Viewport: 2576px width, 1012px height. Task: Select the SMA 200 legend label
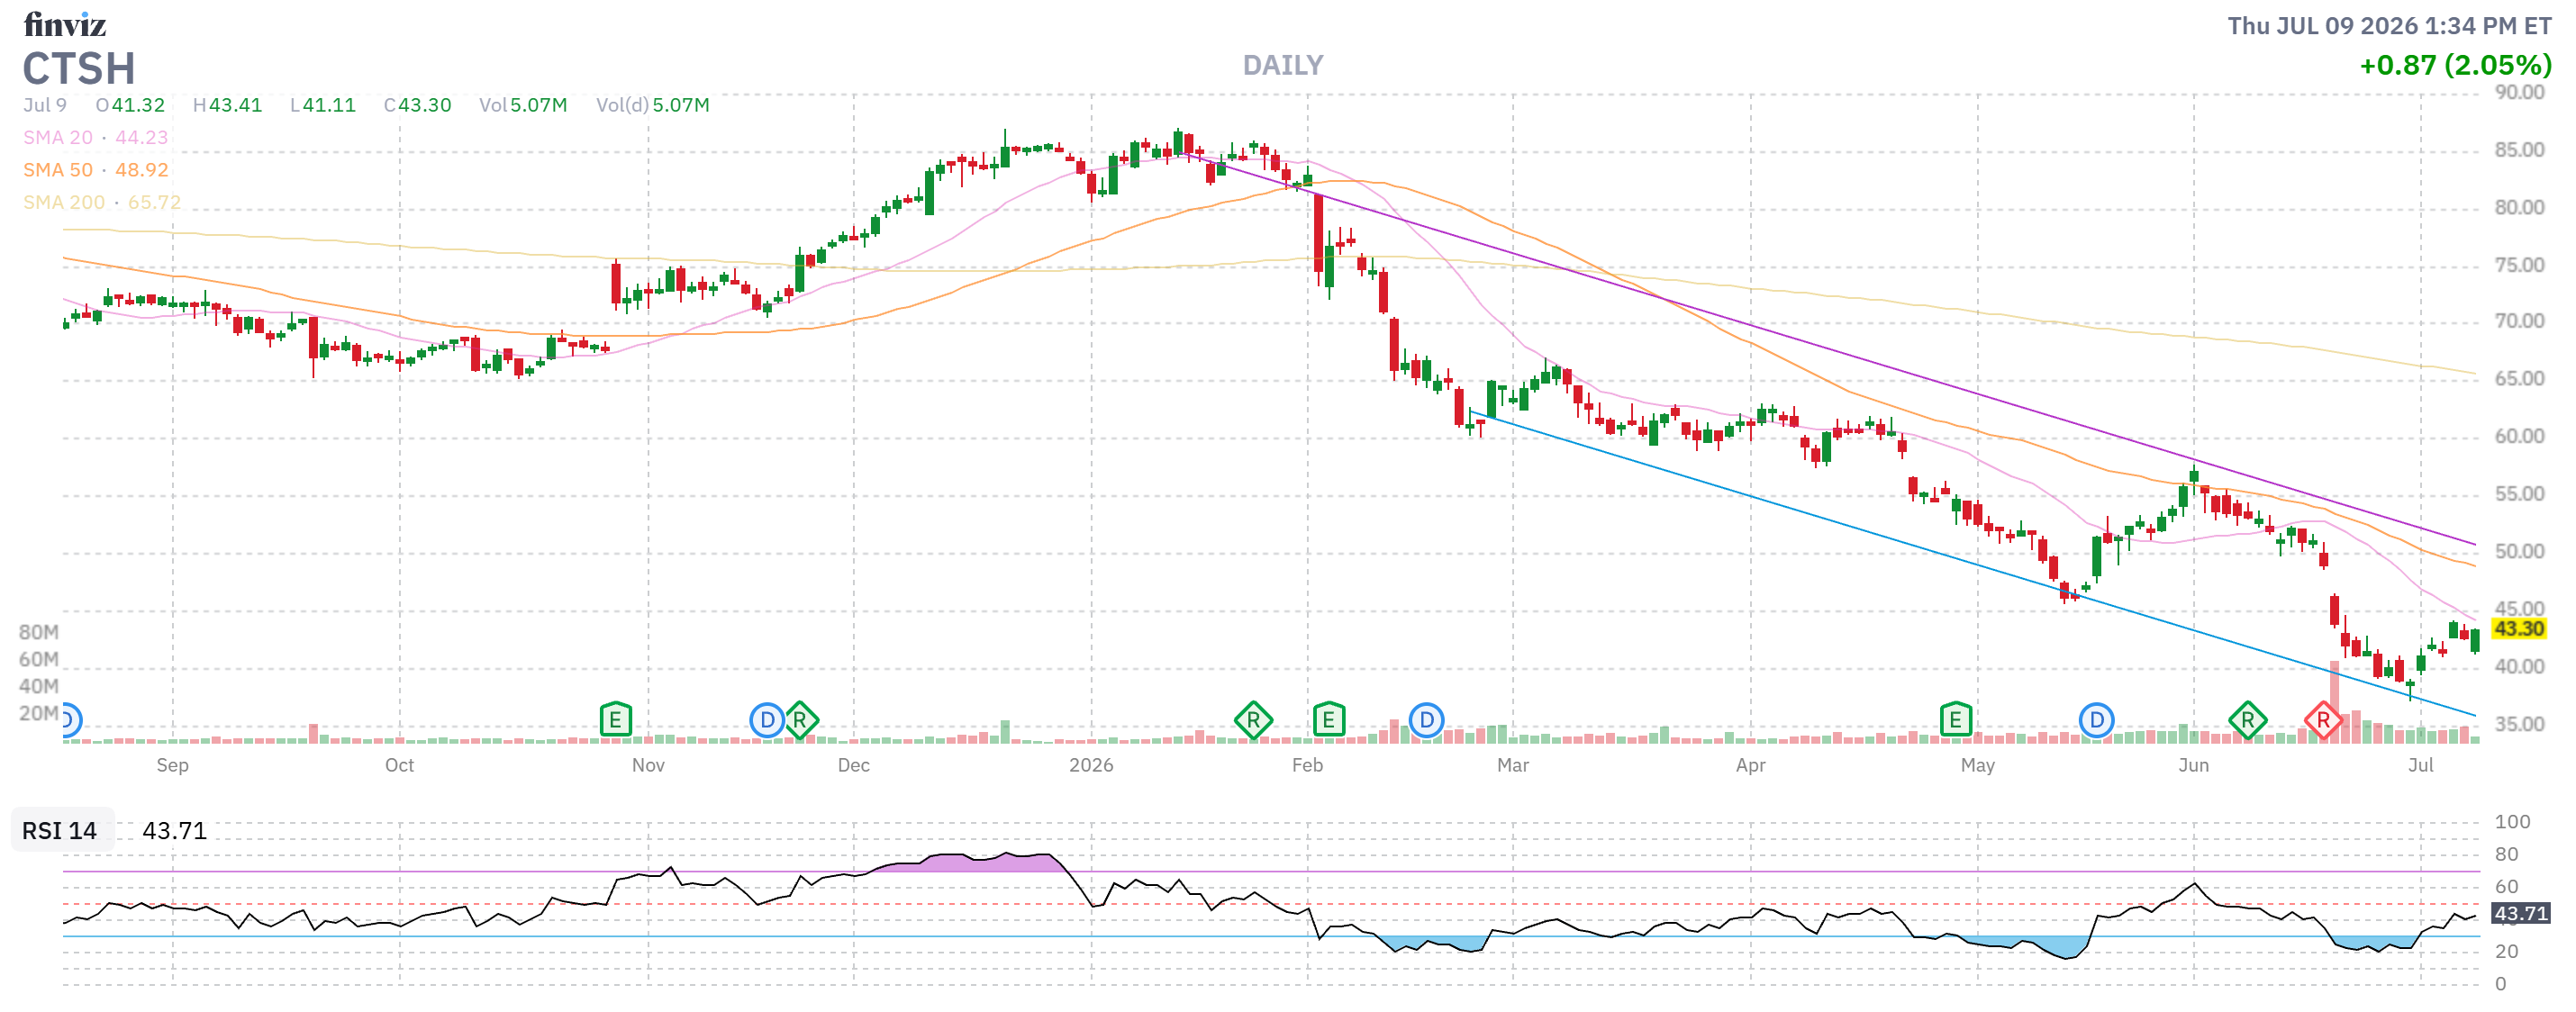64,202
